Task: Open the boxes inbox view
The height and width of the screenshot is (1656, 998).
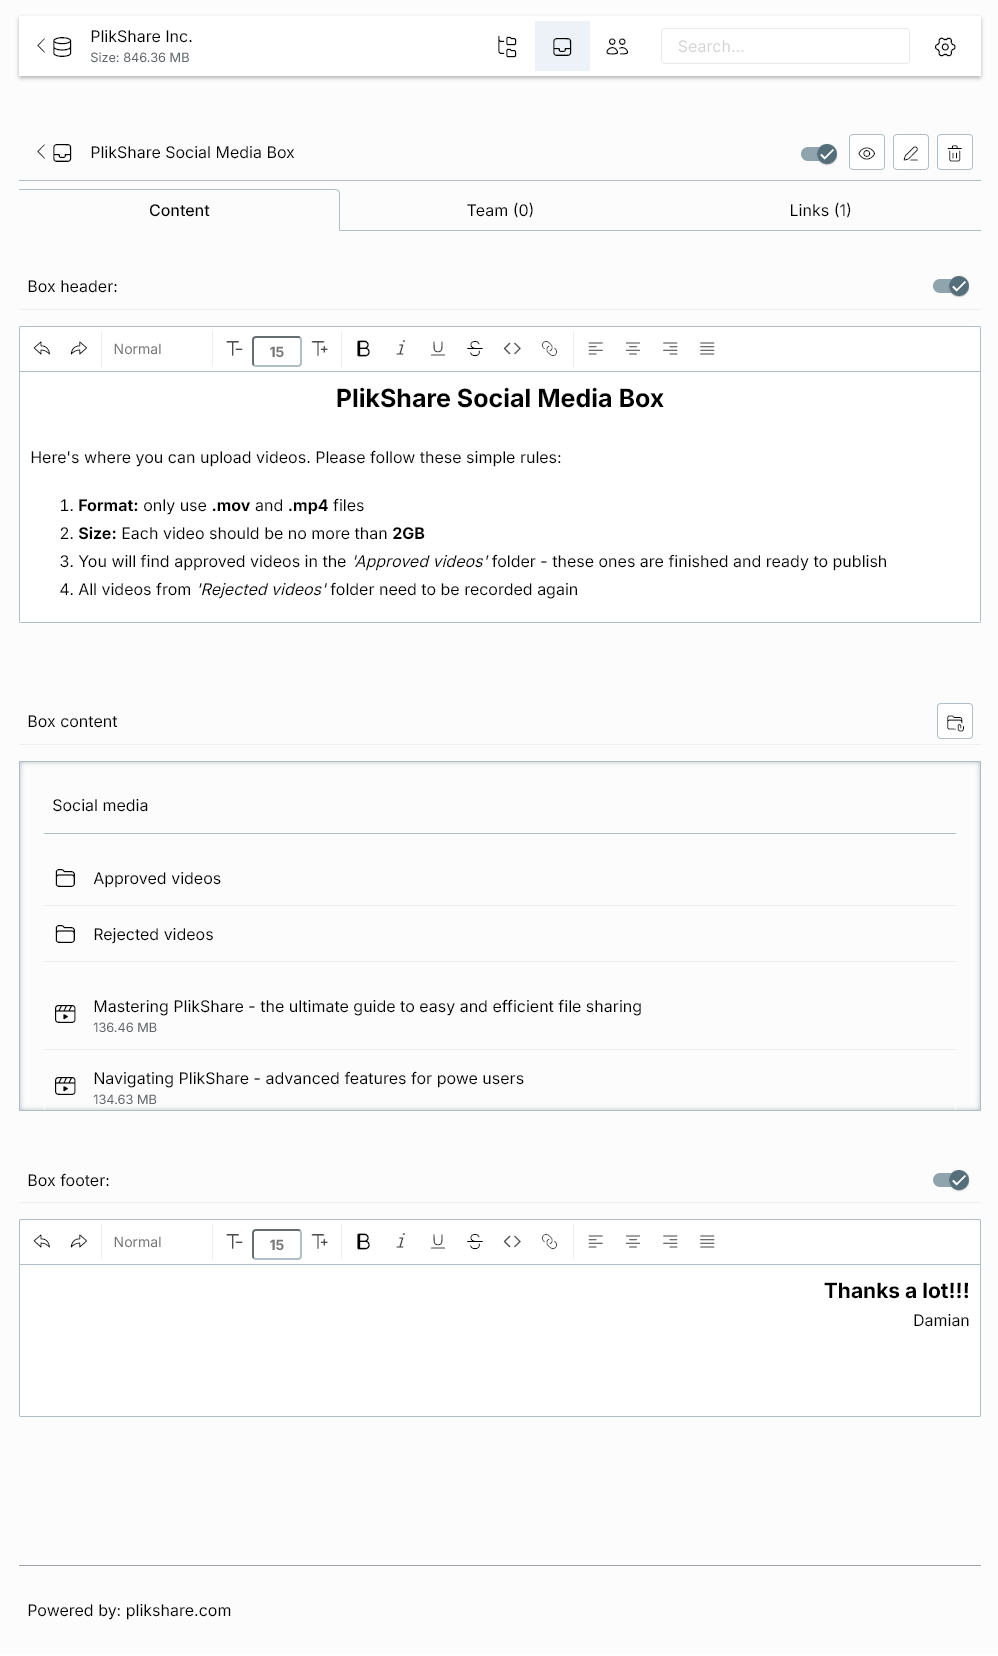Action: coord(562,46)
